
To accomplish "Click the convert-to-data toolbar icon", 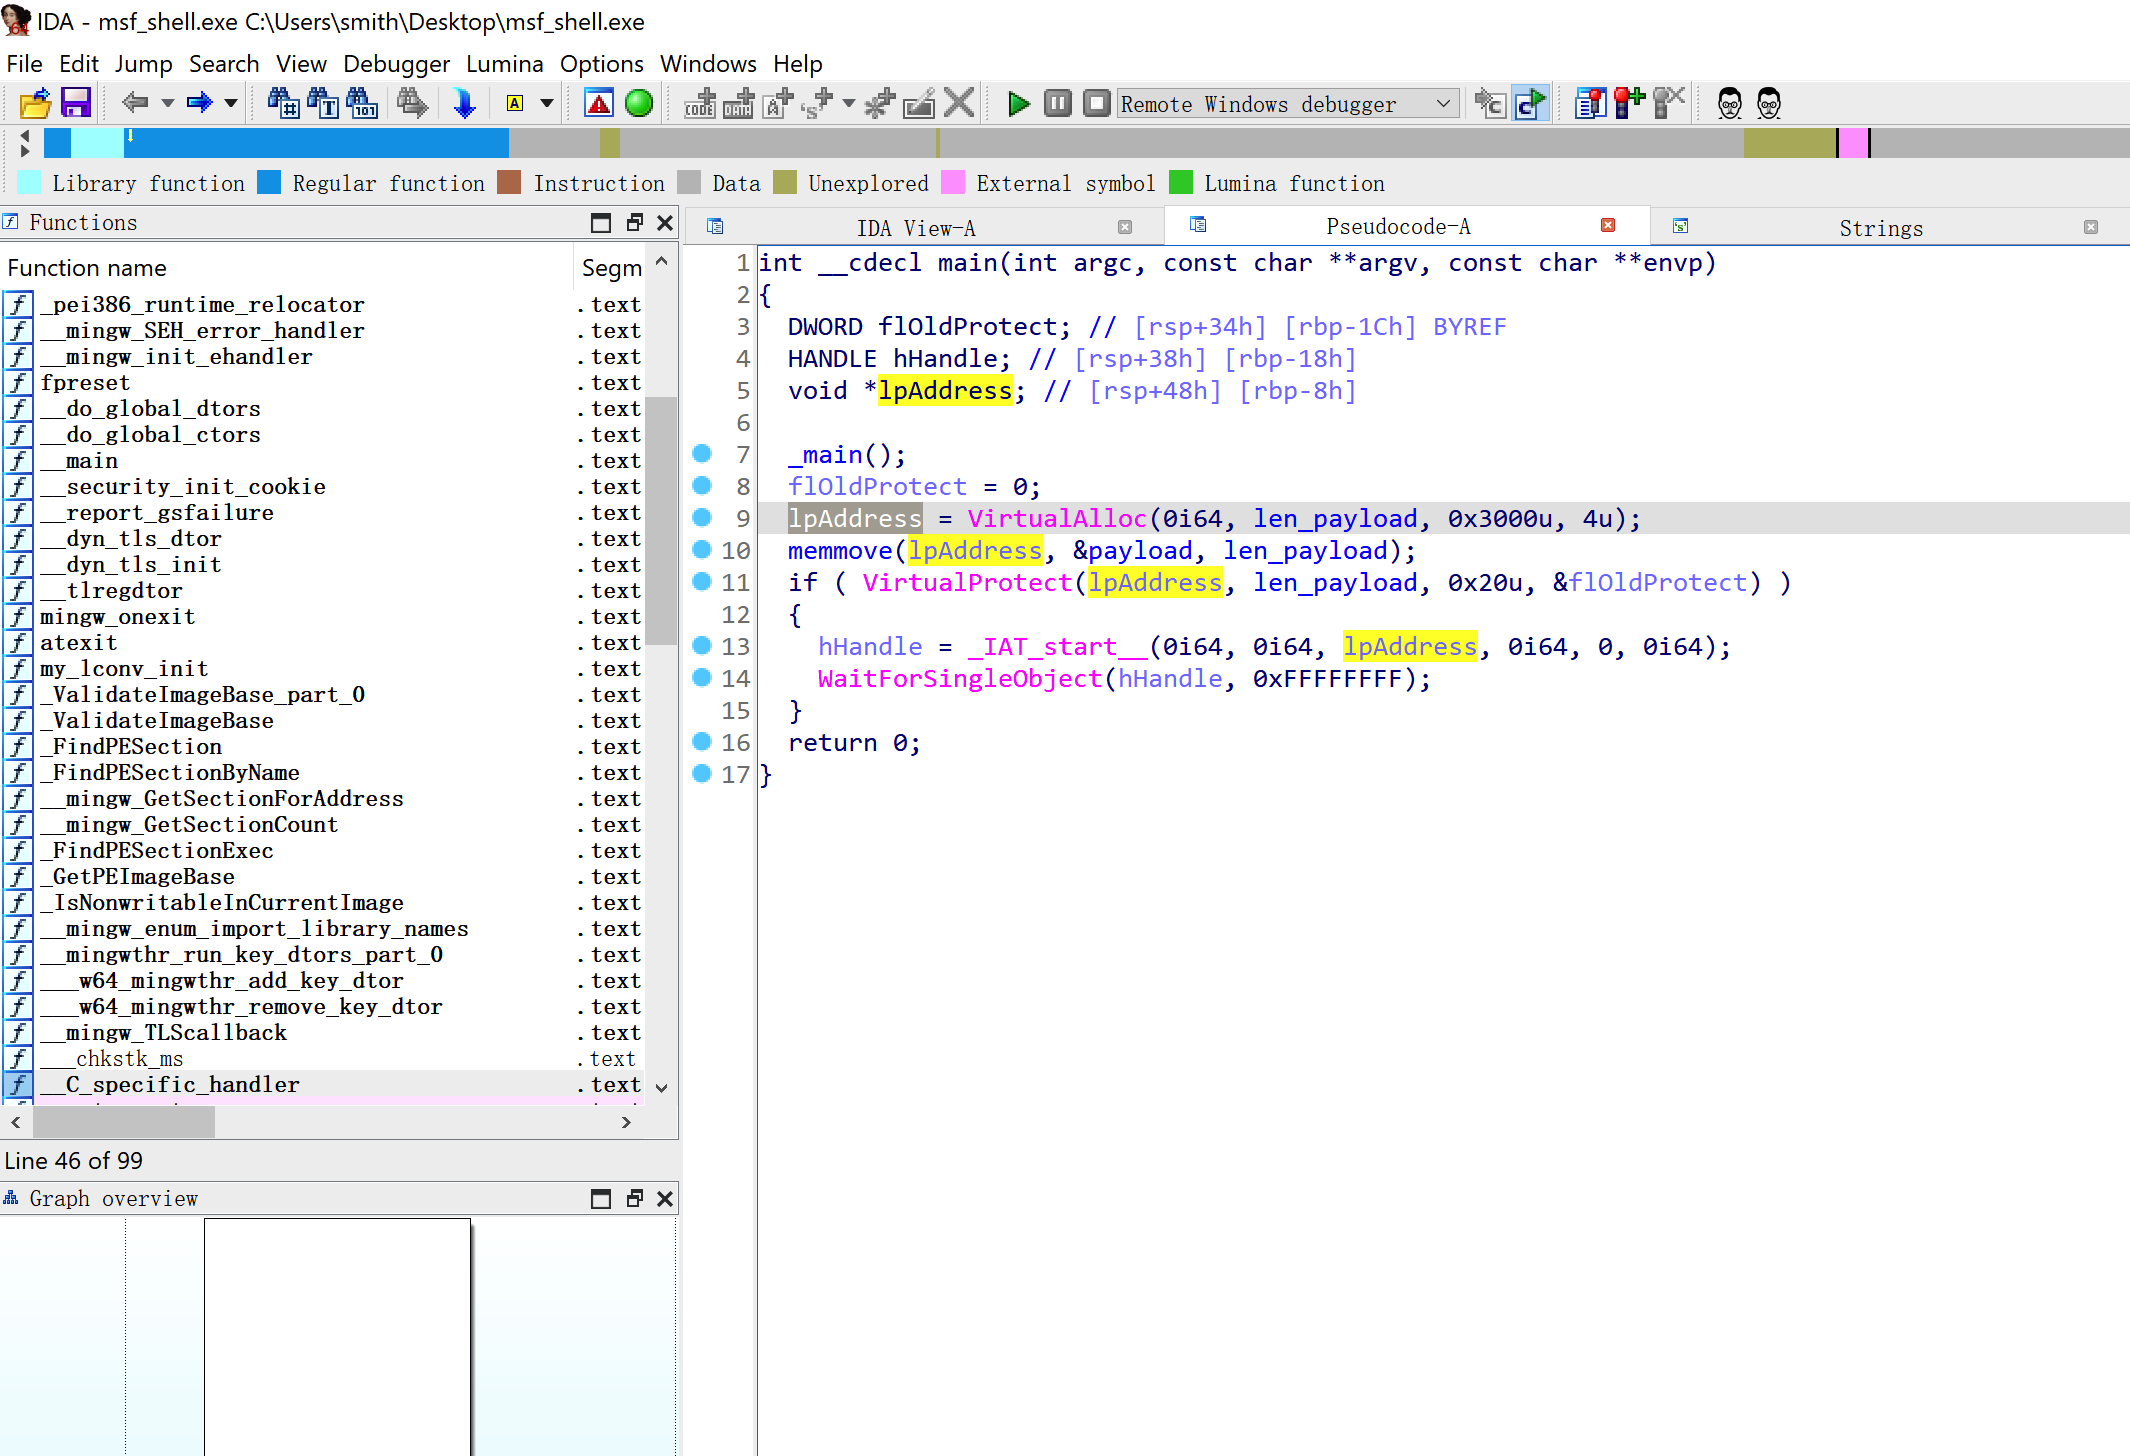I will tap(739, 103).
